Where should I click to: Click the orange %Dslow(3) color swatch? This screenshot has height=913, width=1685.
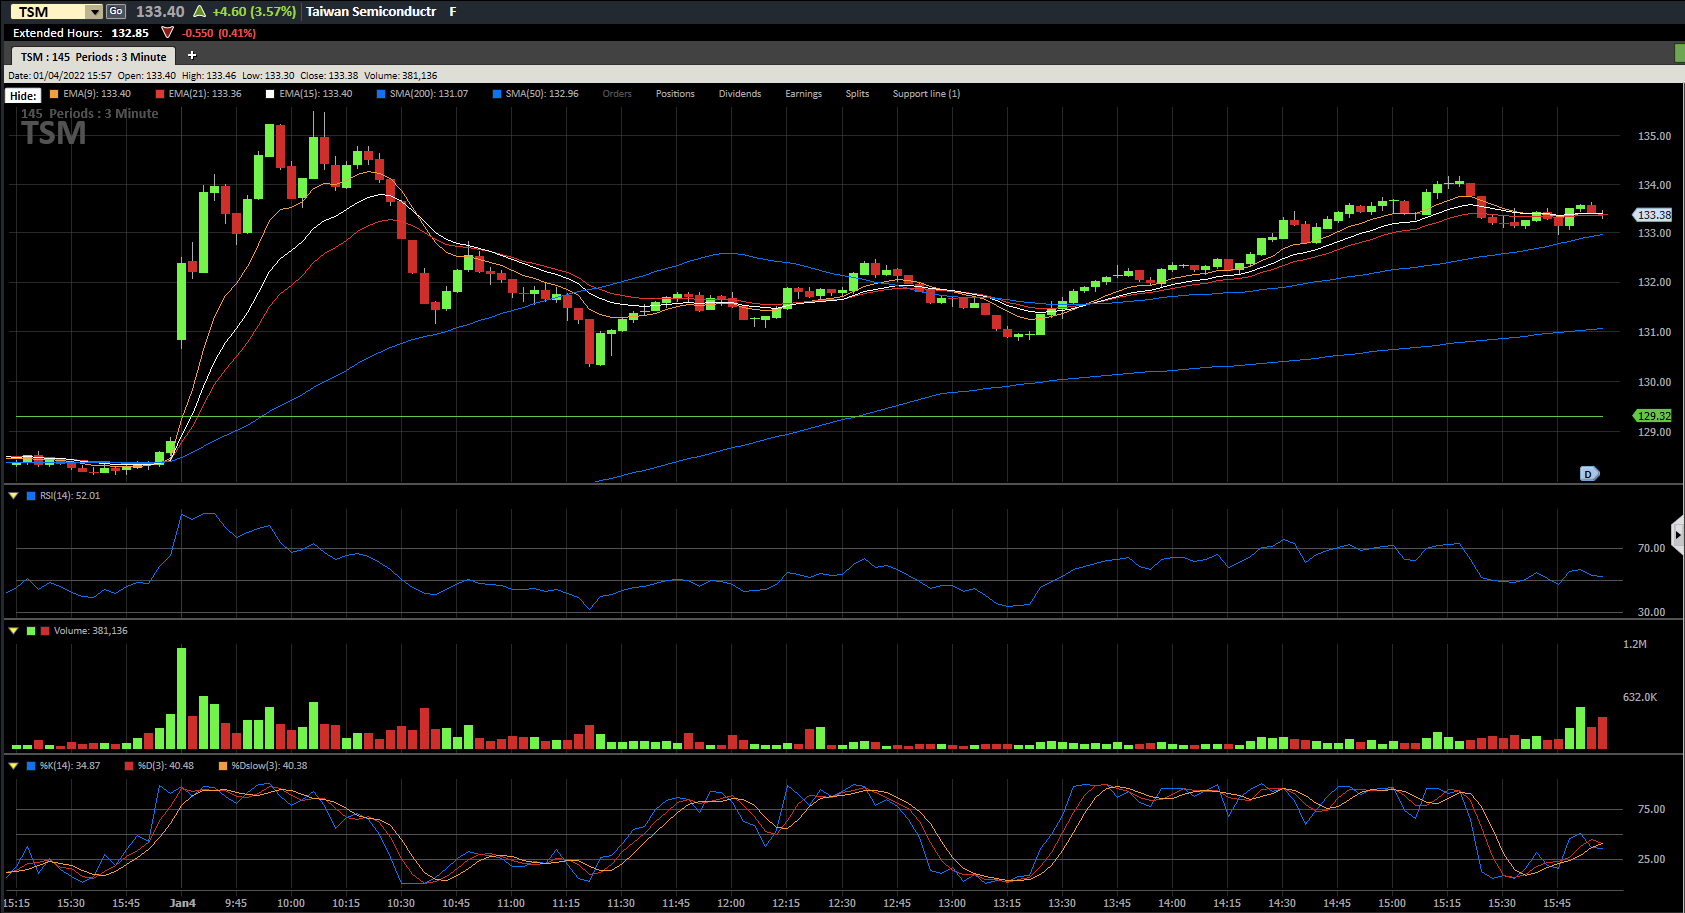point(223,766)
